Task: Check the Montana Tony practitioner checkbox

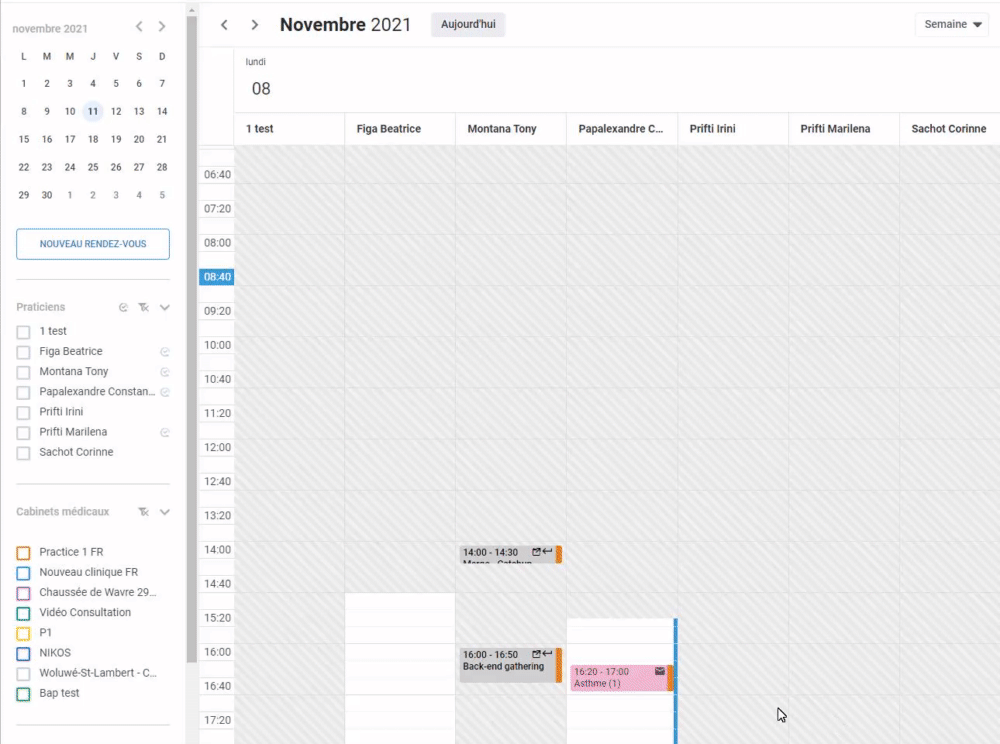Action: coord(23,372)
